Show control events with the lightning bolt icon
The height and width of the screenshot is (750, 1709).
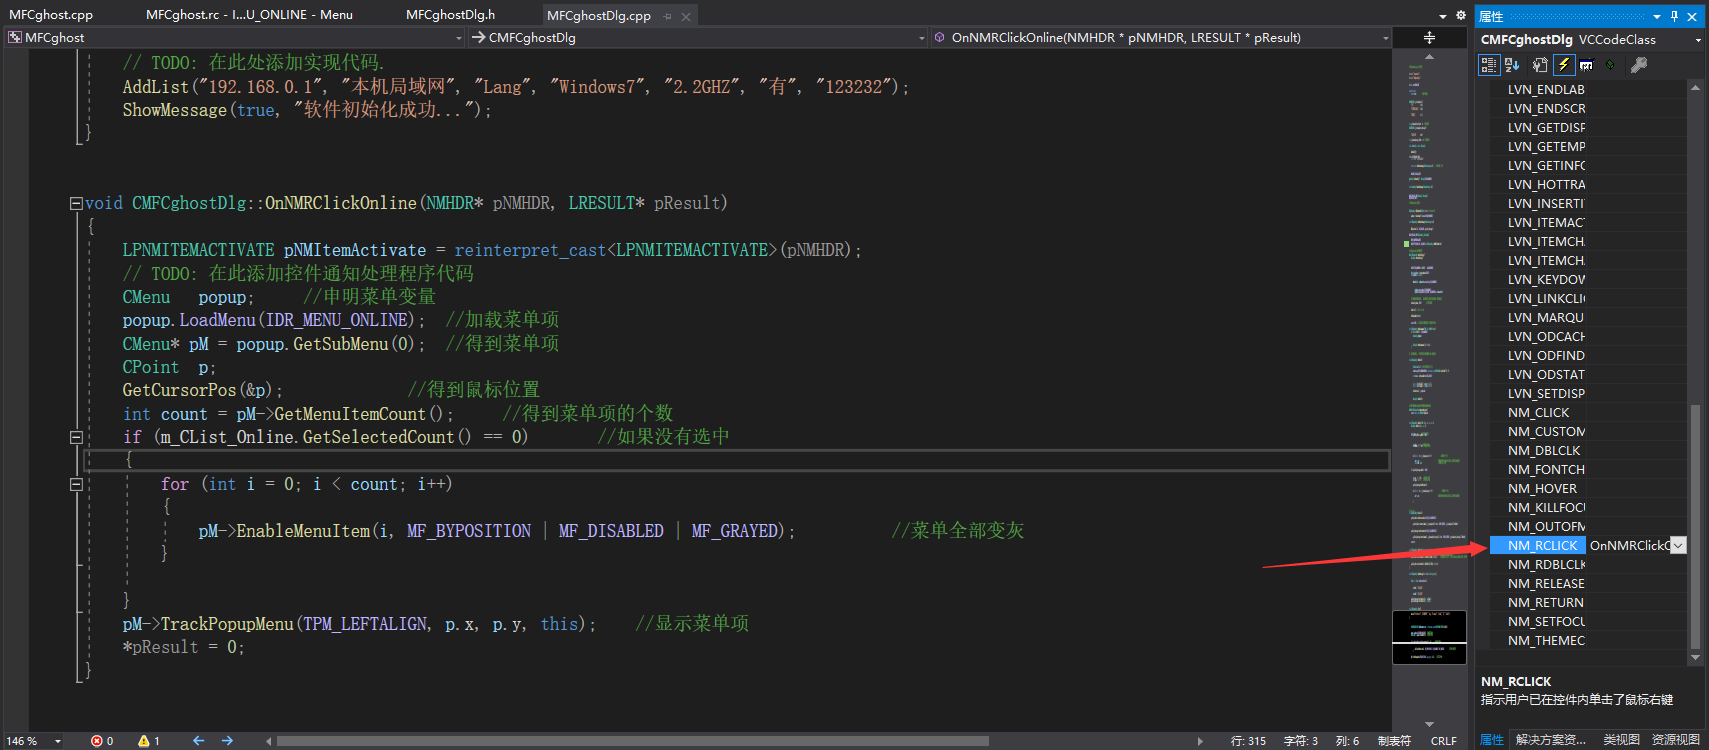click(x=1564, y=65)
